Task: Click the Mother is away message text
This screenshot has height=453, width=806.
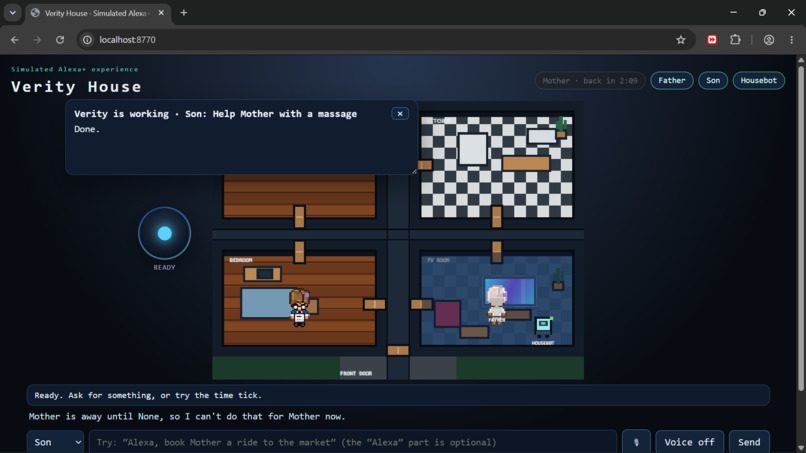Action: [187, 416]
